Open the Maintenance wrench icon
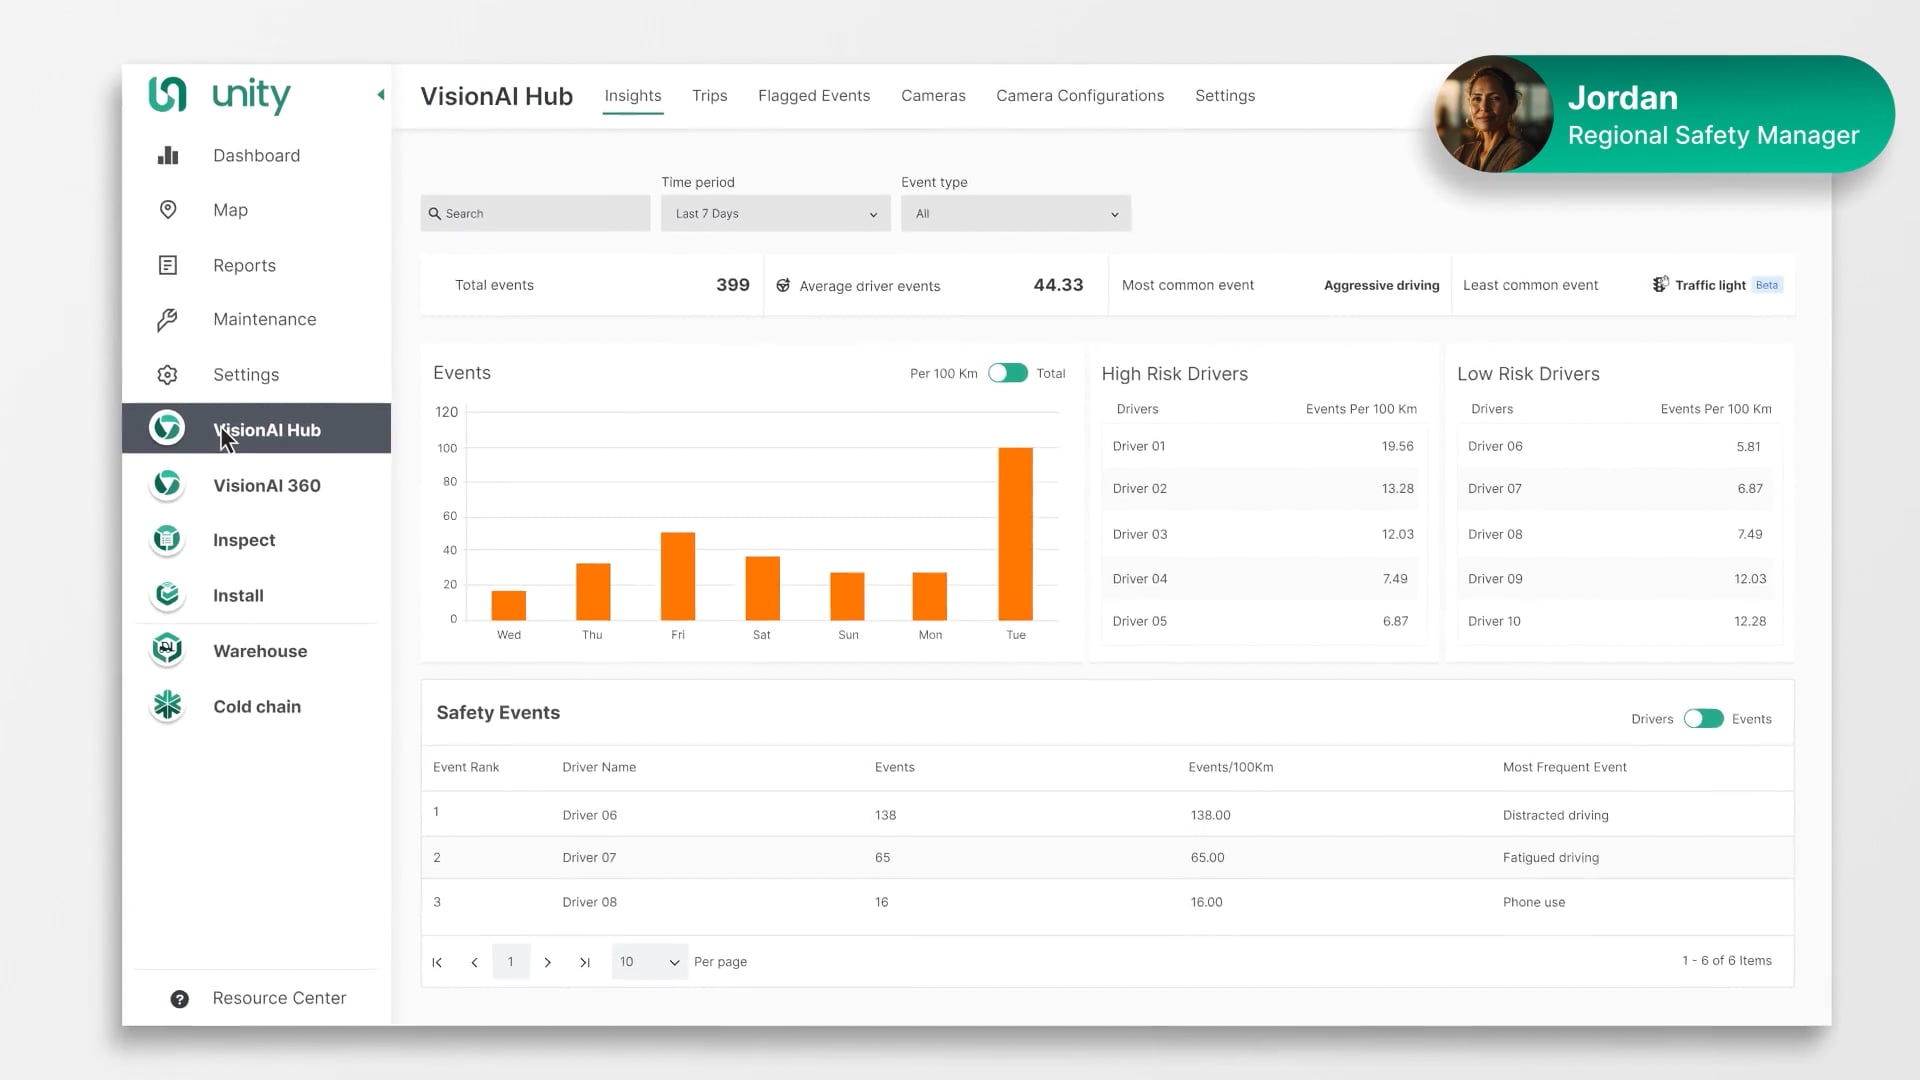Viewport: 1920px width, 1080px height. tap(168, 319)
